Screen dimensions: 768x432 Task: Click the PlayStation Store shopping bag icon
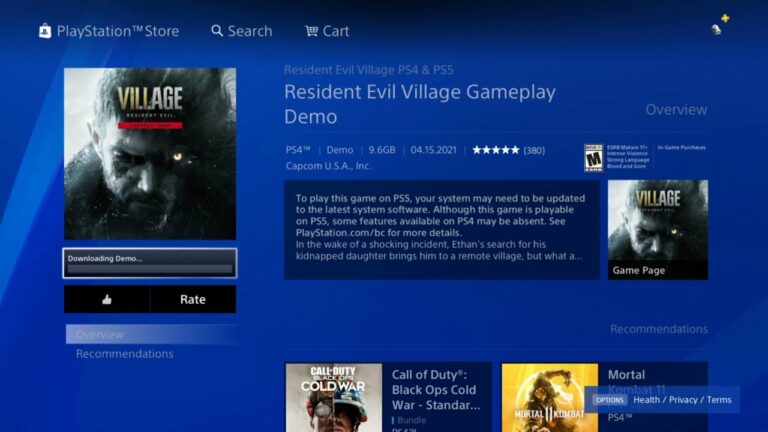tap(45, 31)
